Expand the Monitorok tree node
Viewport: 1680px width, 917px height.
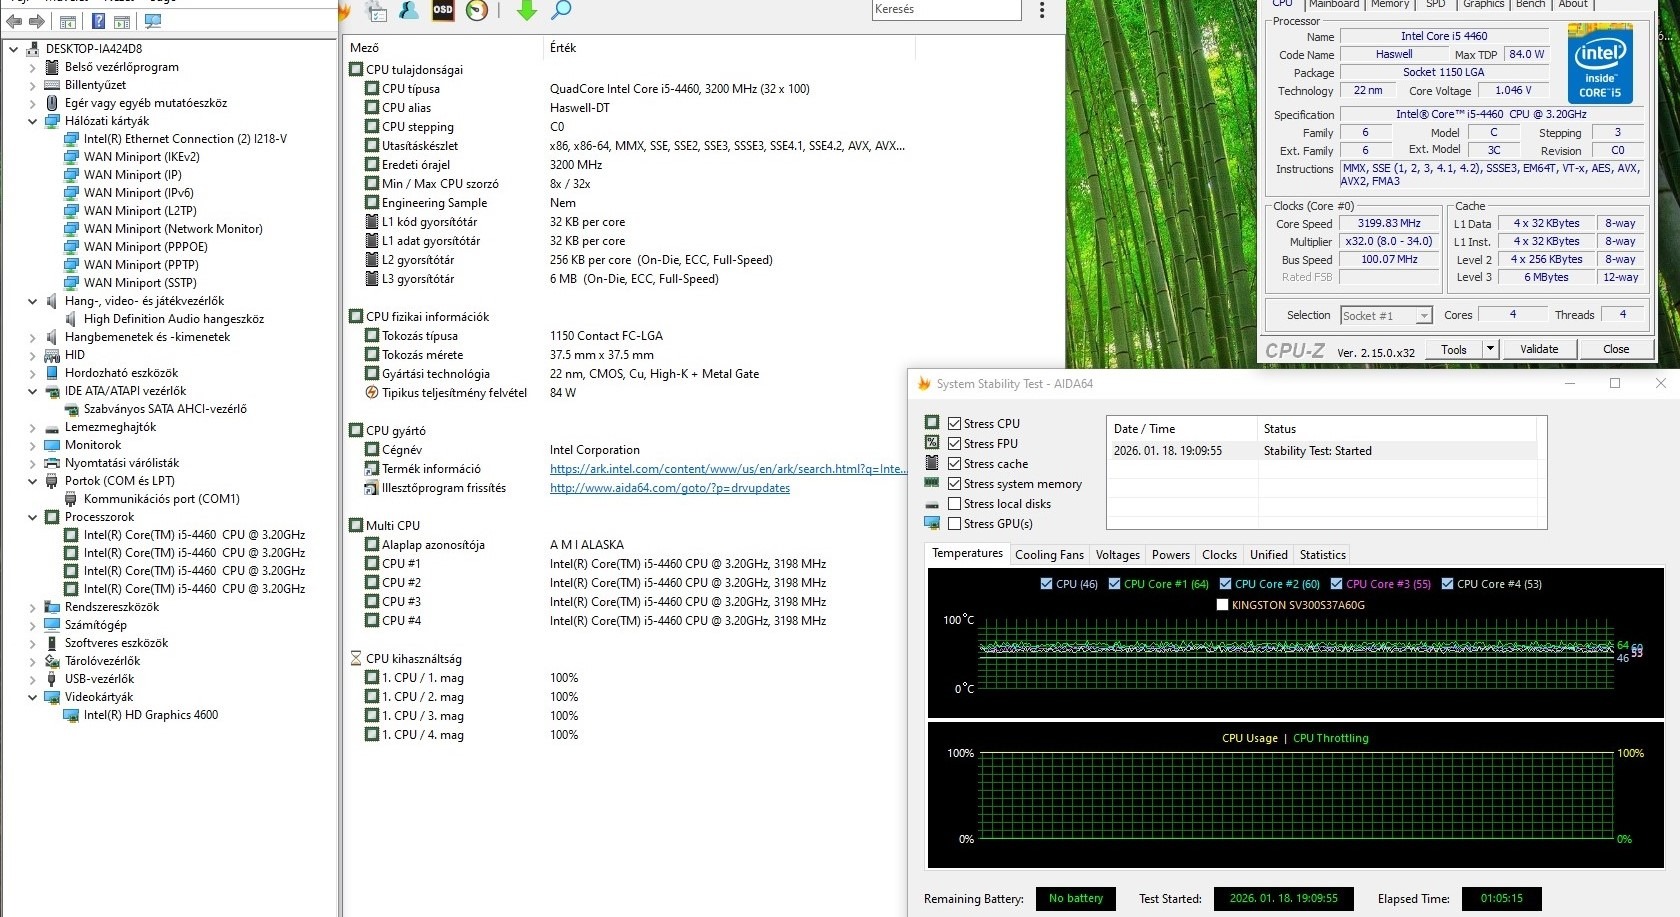coord(33,445)
